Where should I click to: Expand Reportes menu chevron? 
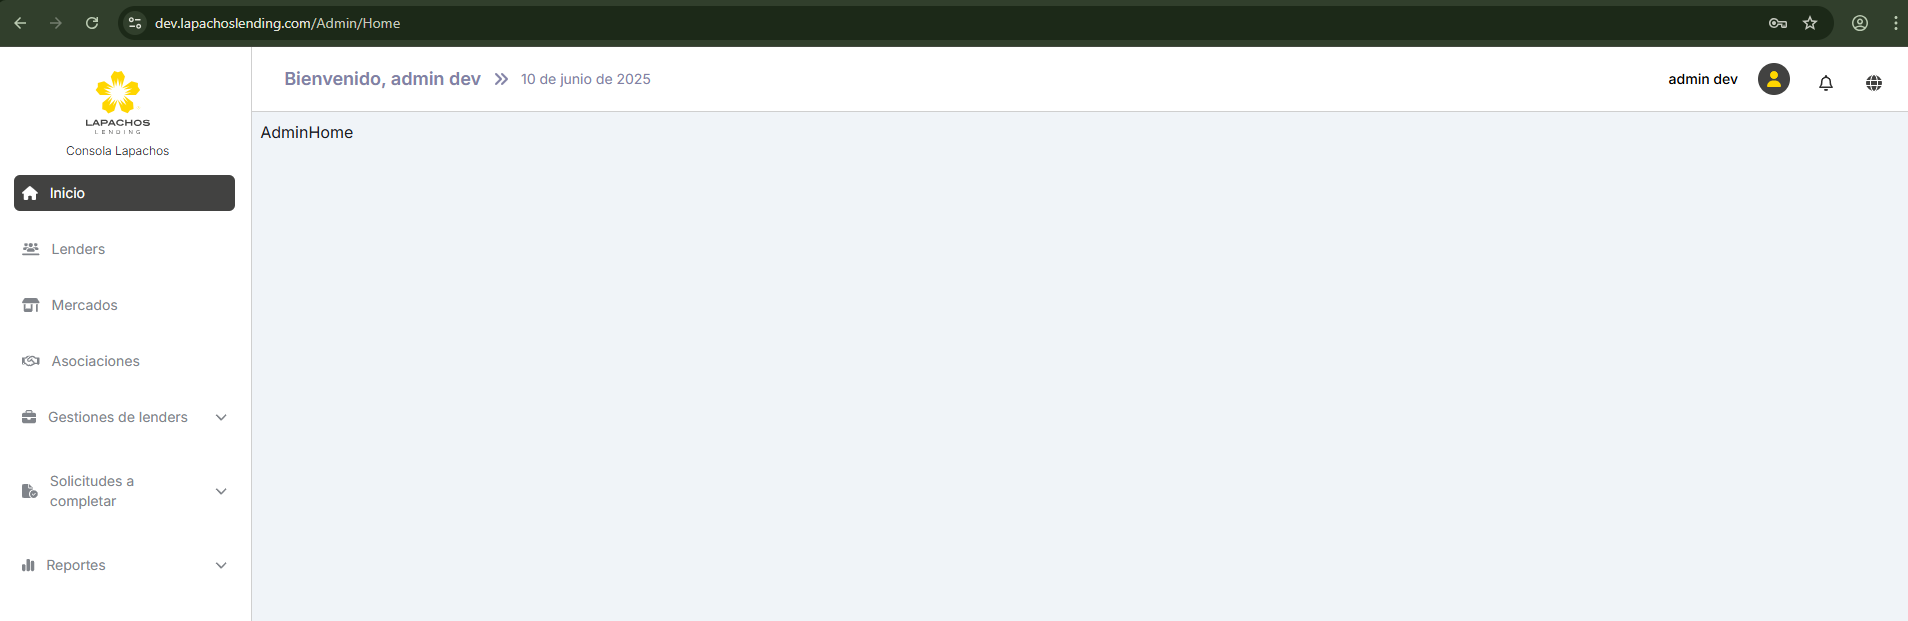coord(221,565)
